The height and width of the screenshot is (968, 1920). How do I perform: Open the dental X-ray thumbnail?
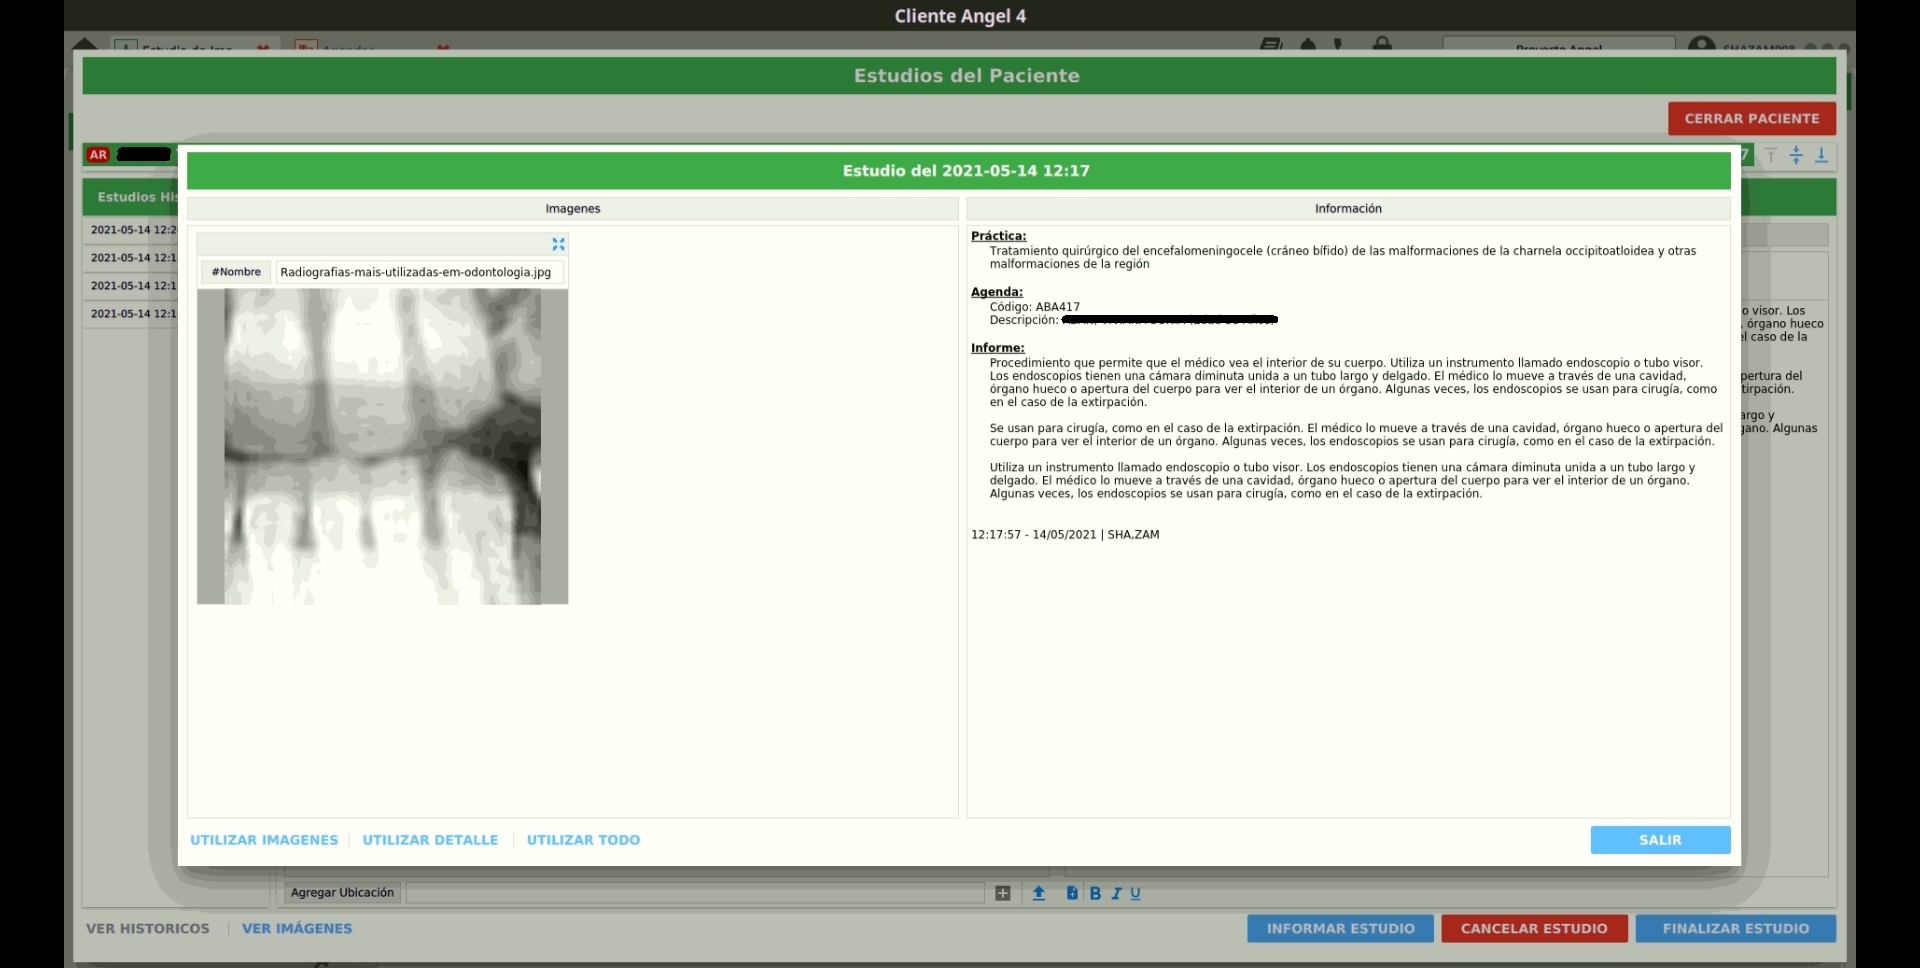(x=382, y=446)
